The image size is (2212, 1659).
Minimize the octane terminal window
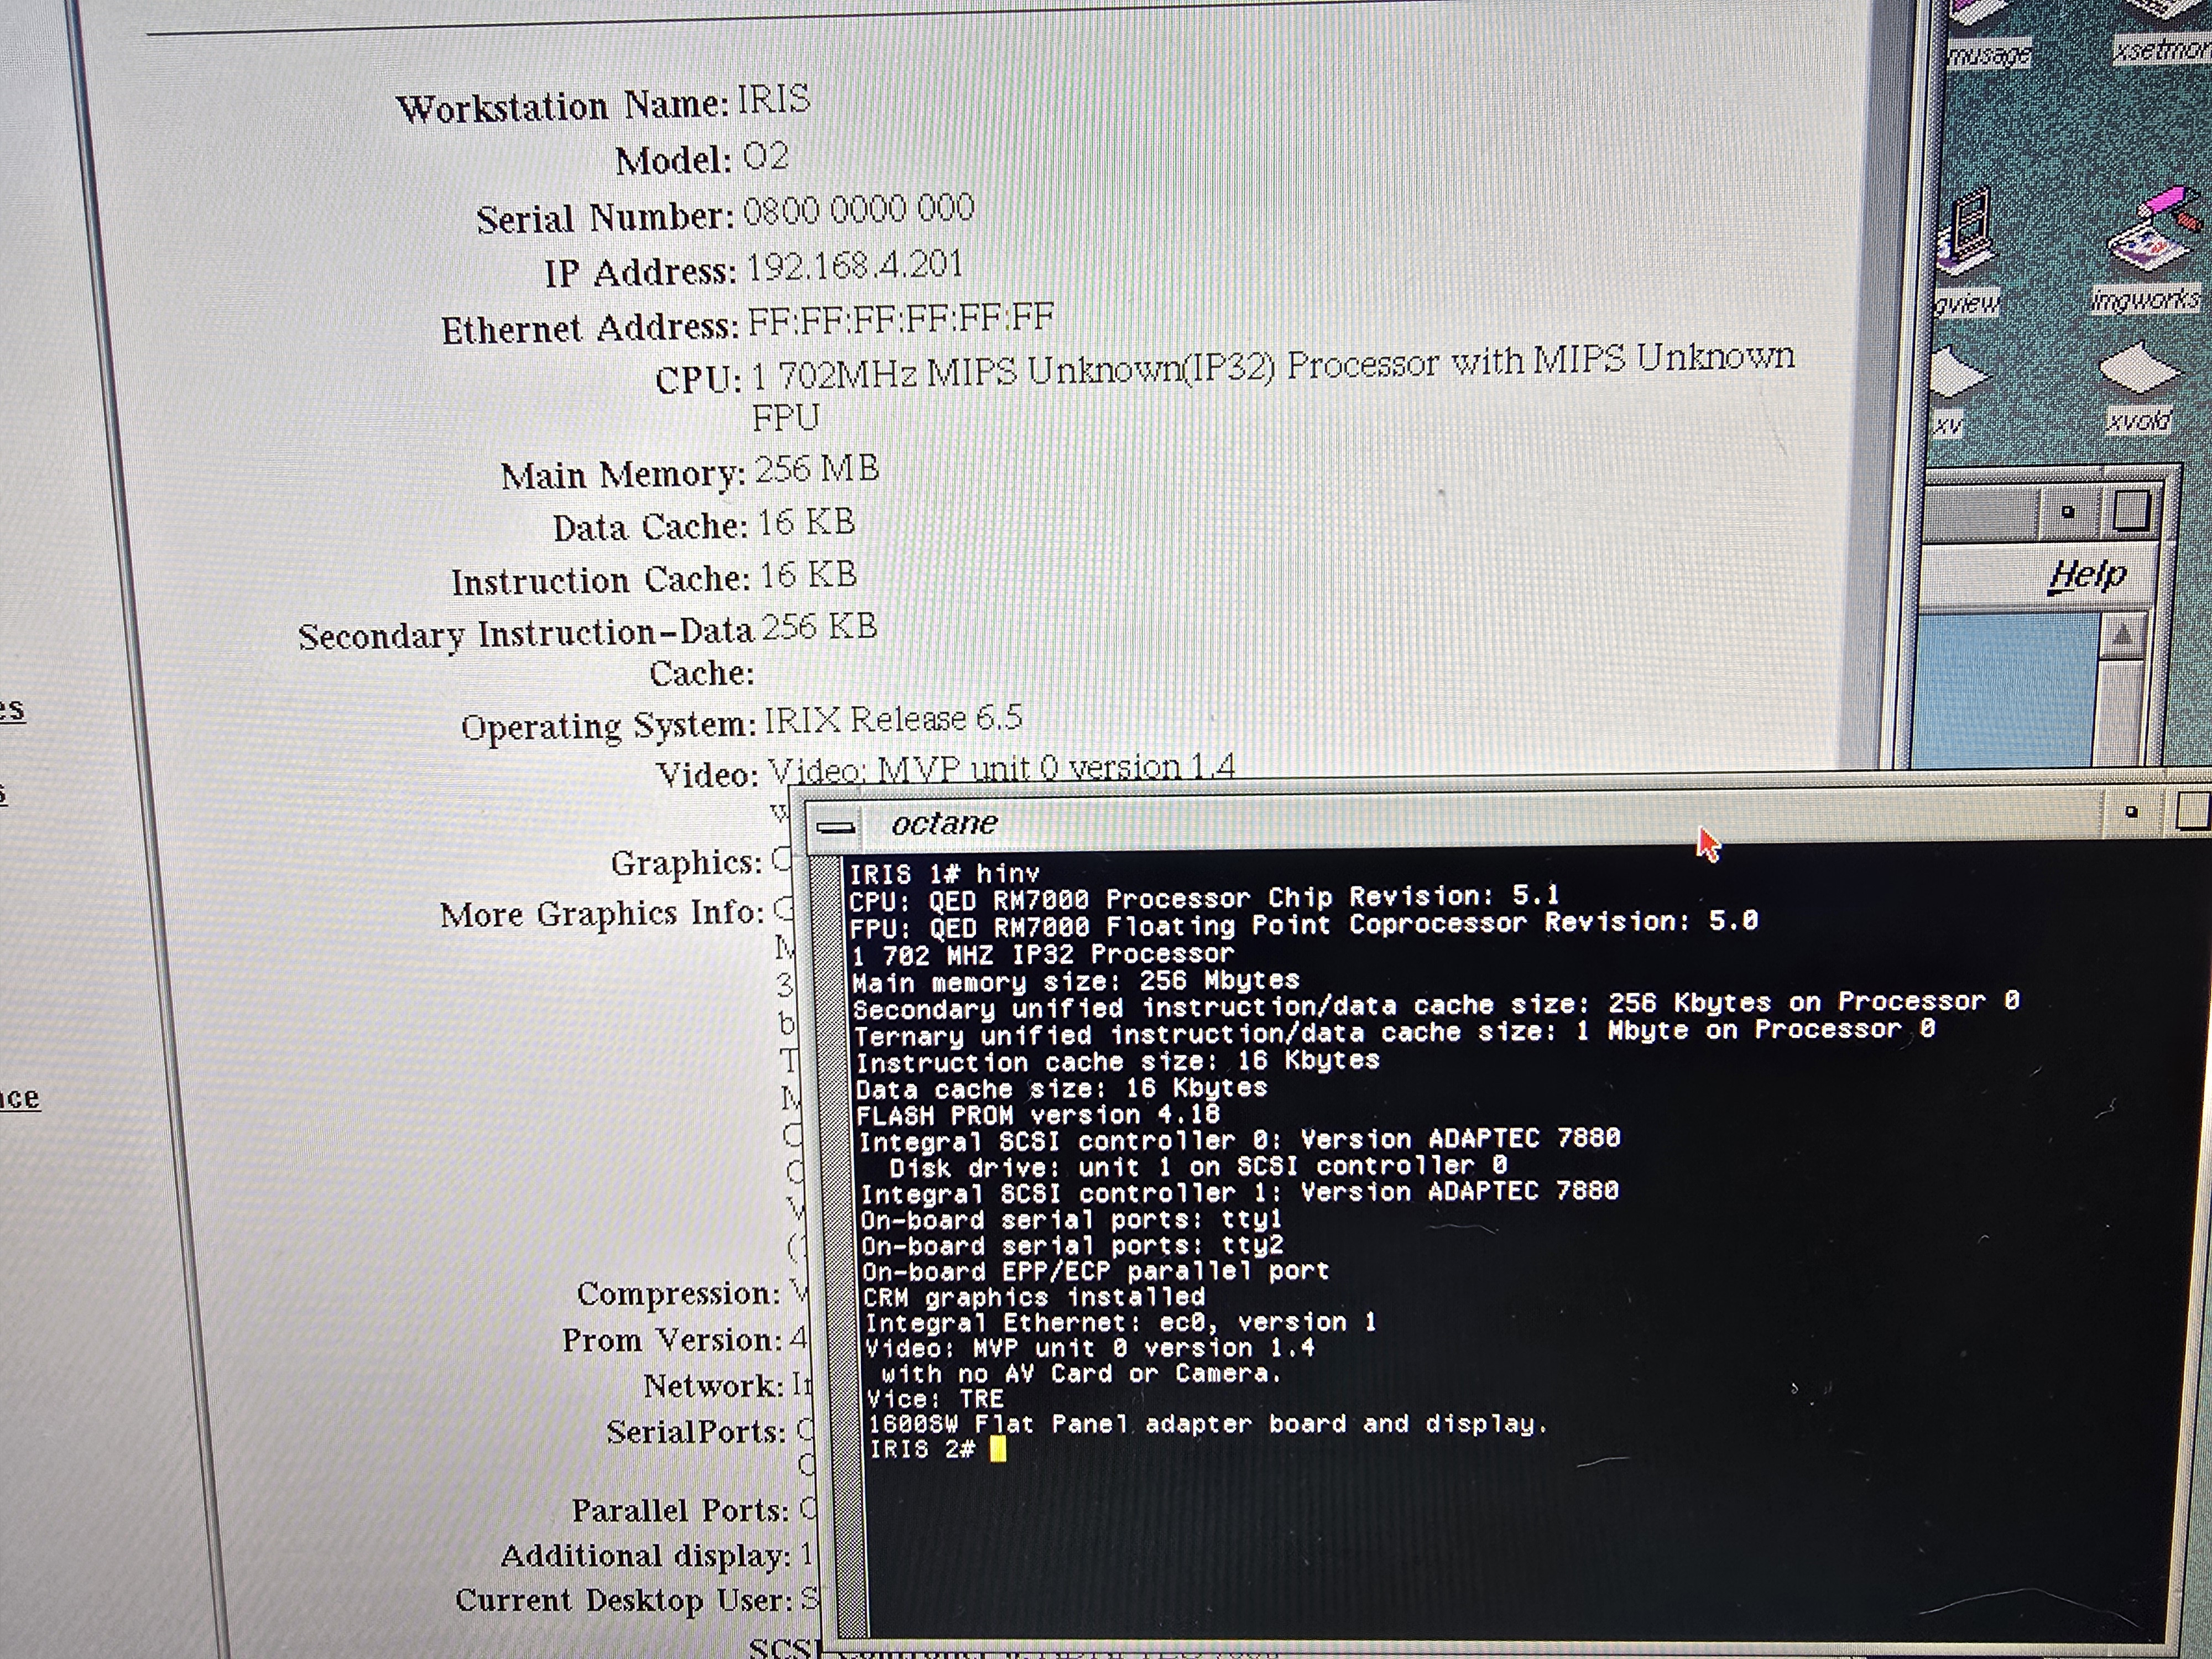pos(2131,812)
